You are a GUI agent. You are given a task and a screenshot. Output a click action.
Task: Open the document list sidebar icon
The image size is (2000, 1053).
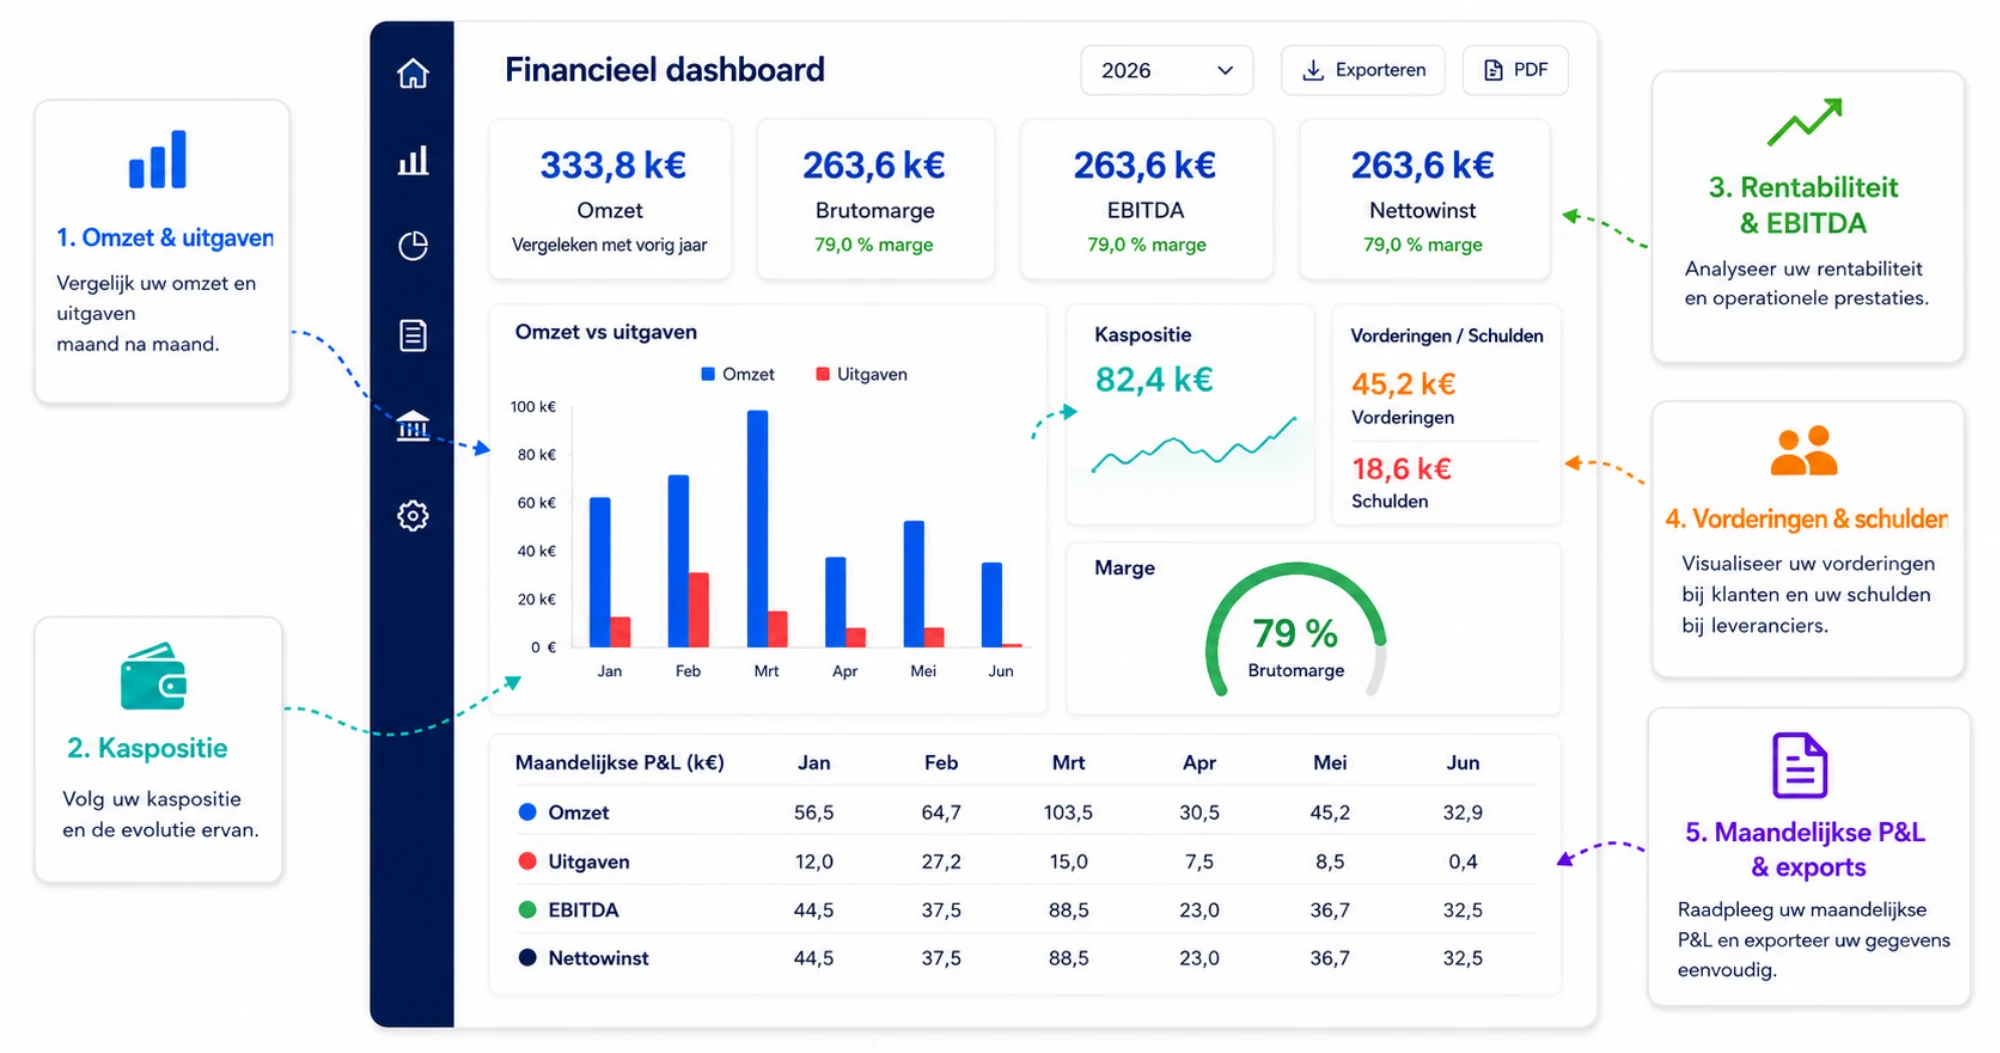(413, 335)
